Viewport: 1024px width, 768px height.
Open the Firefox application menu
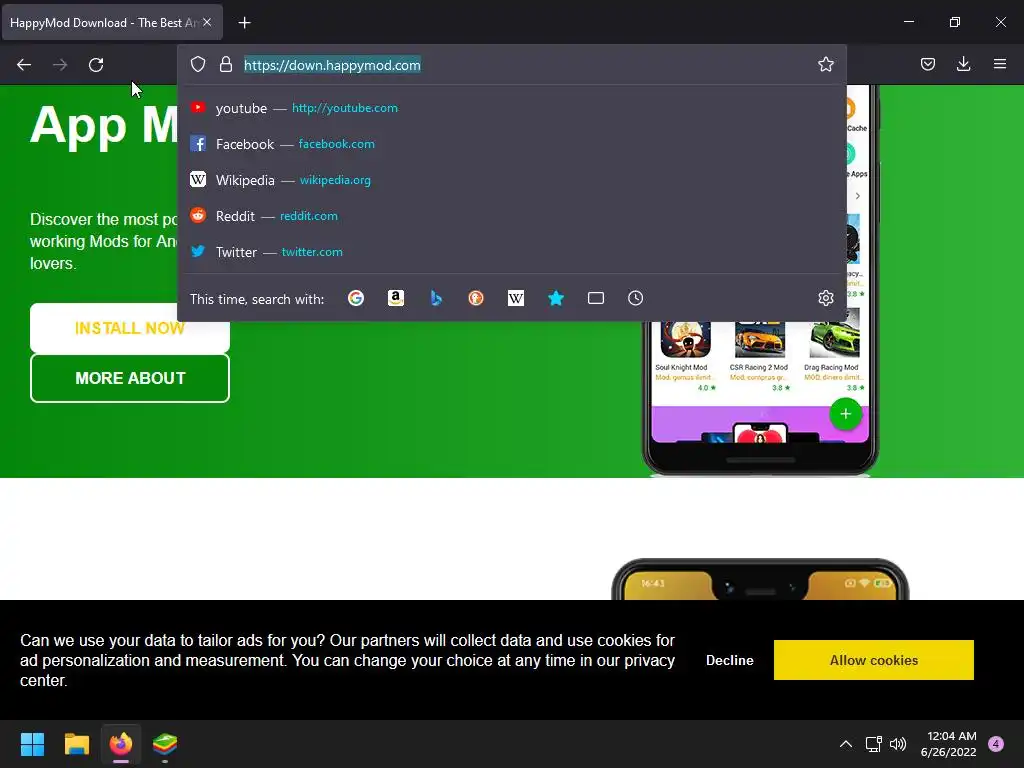[x=1000, y=64]
